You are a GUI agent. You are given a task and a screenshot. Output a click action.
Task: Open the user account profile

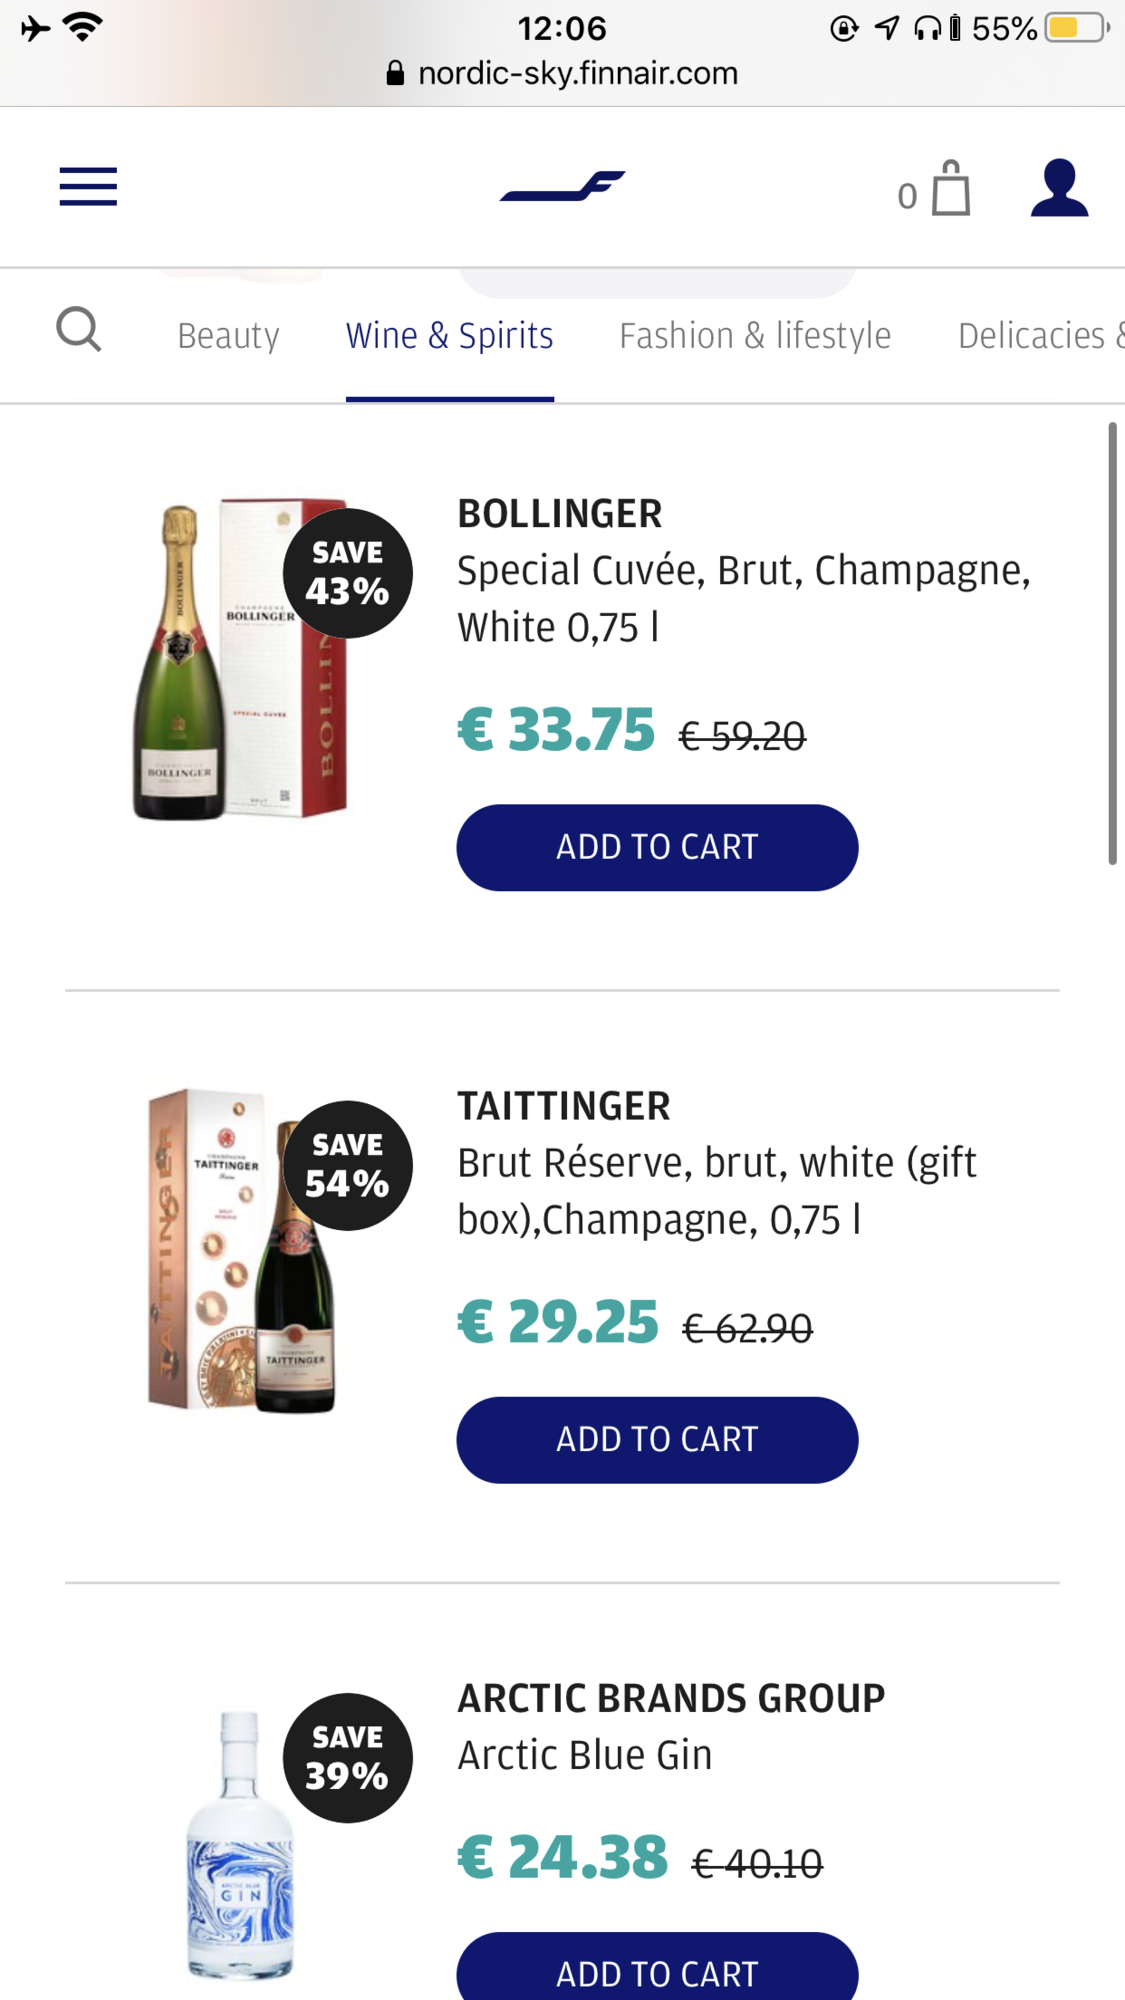coord(1059,188)
